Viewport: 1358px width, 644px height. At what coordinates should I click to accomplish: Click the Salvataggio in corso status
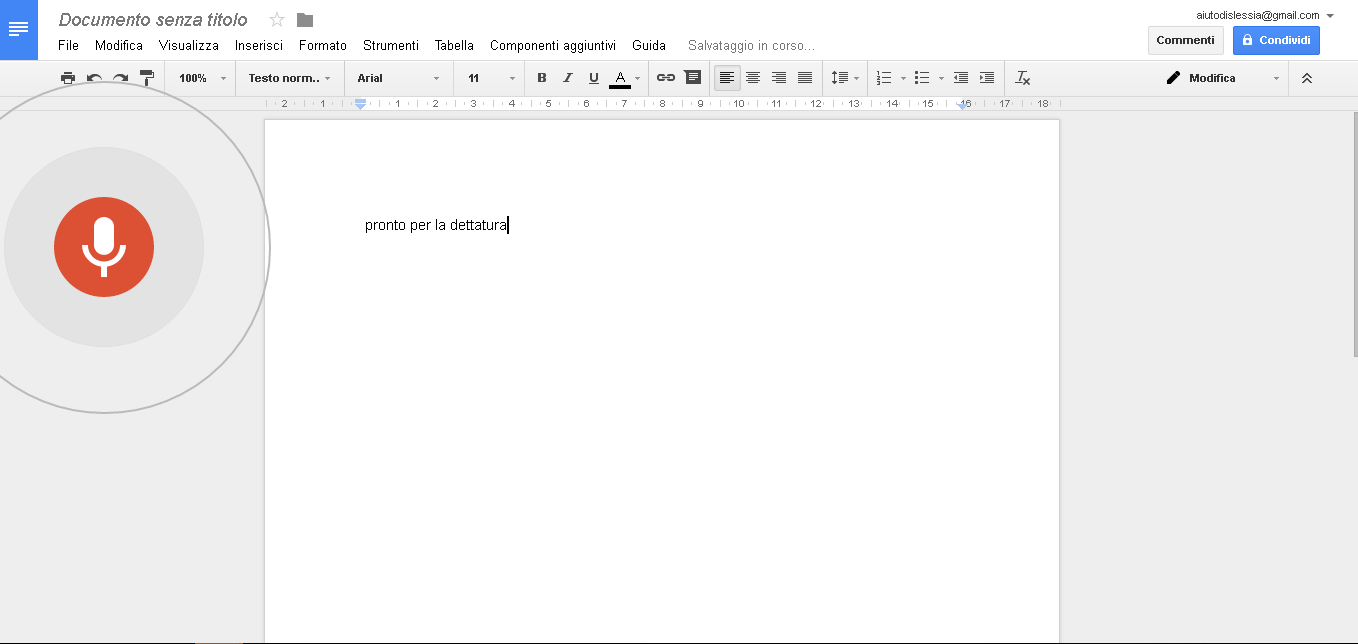(752, 45)
